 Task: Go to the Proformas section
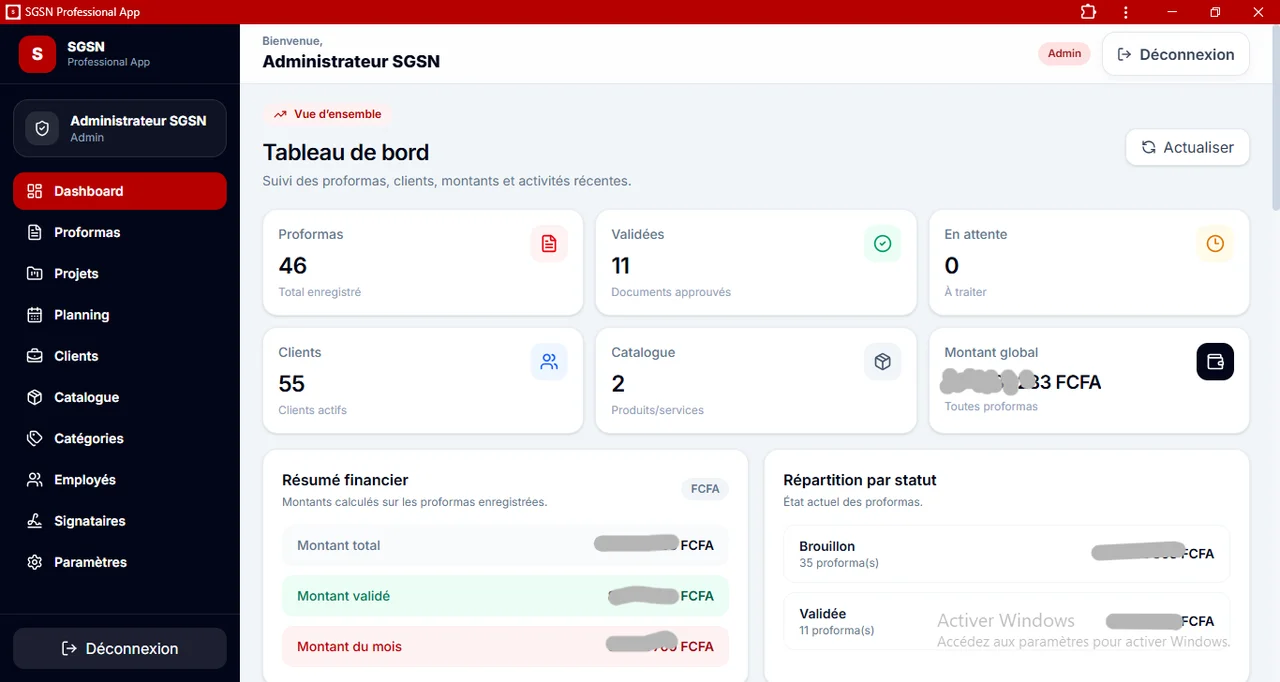click(x=120, y=232)
